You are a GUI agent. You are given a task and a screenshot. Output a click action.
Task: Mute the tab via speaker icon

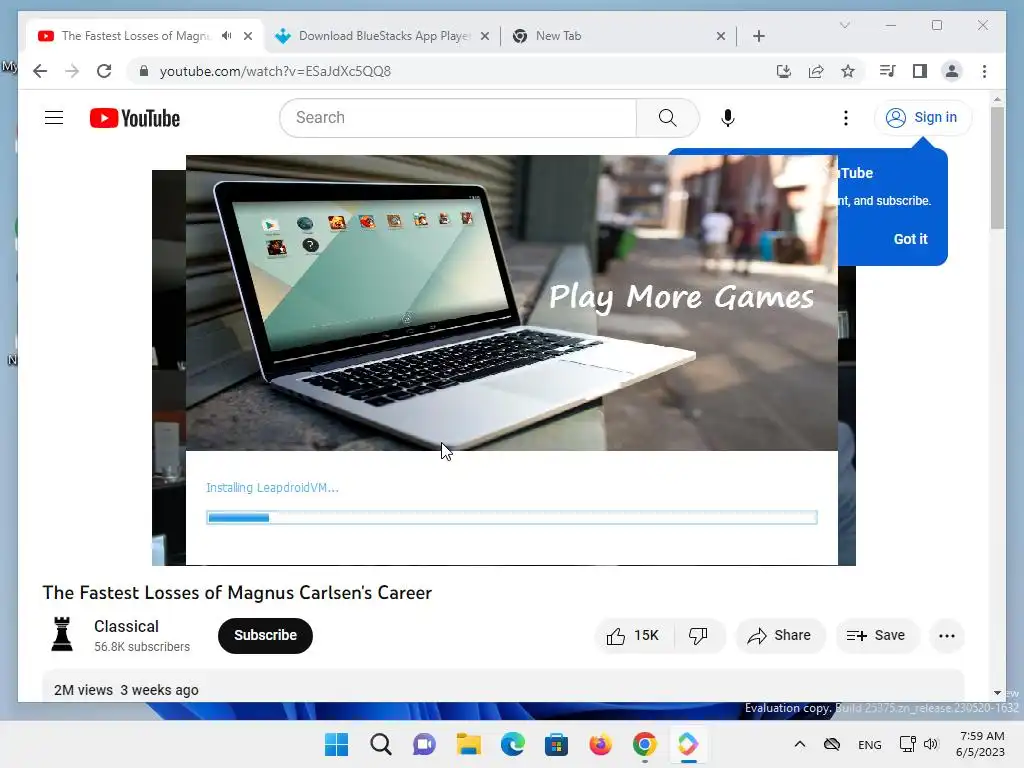click(227, 36)
